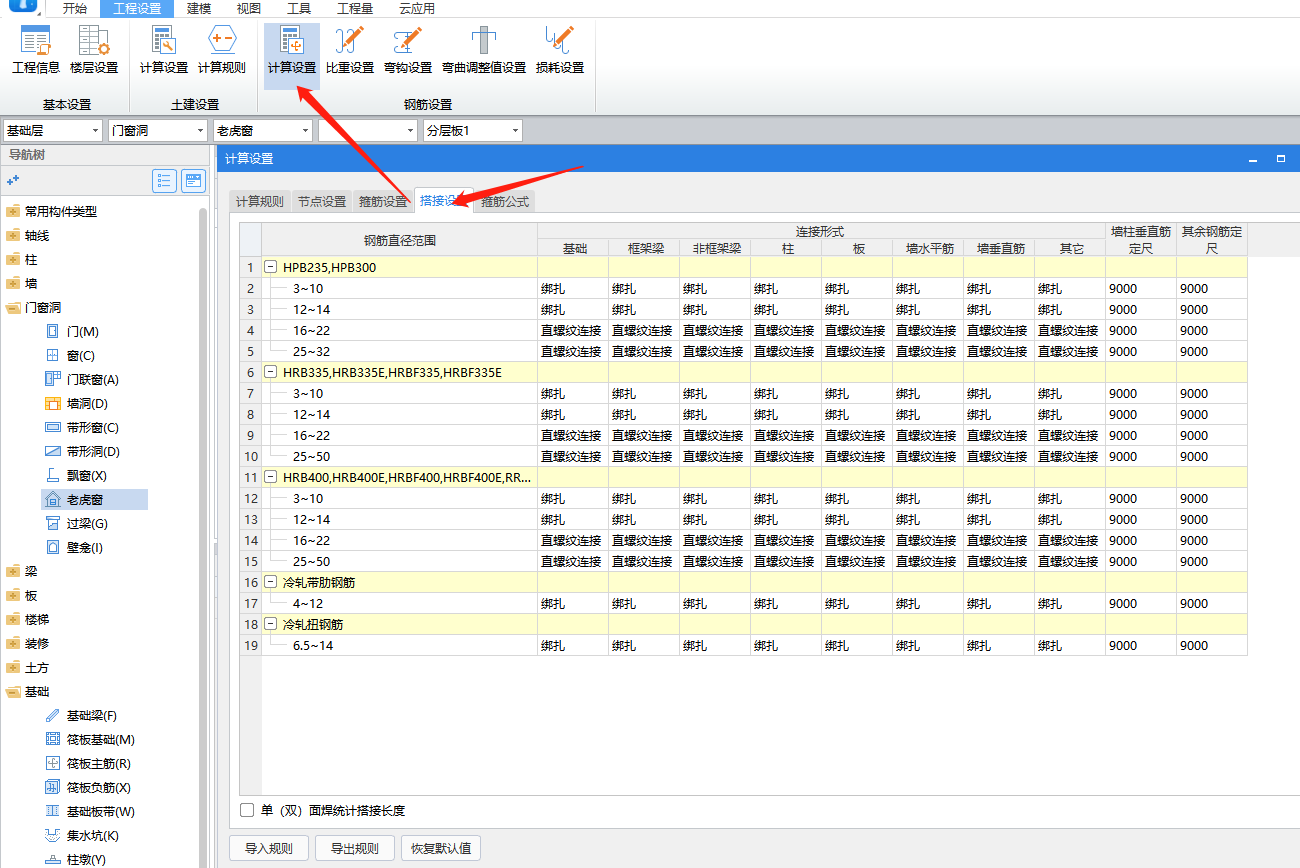Select 基础板带(W) component
The height and width of the screenshot is (868, 1300).
pos(90,812)
